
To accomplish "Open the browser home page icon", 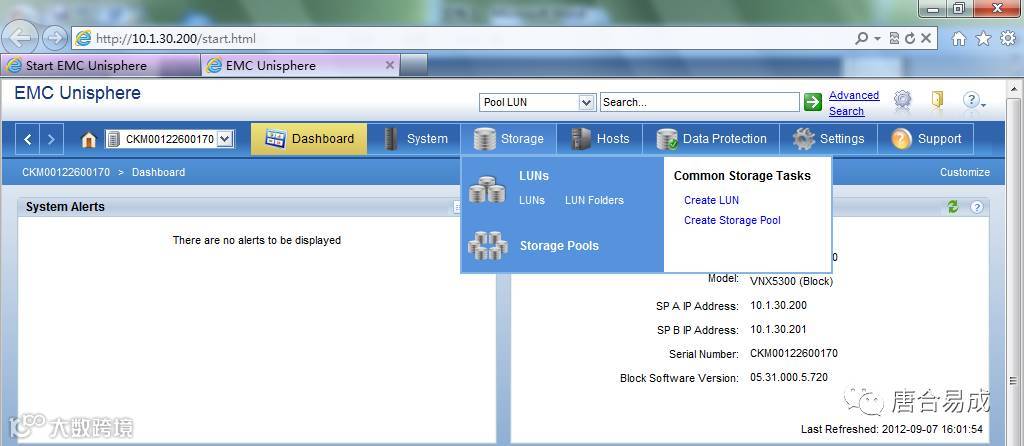I will click(x=958, y=39).
